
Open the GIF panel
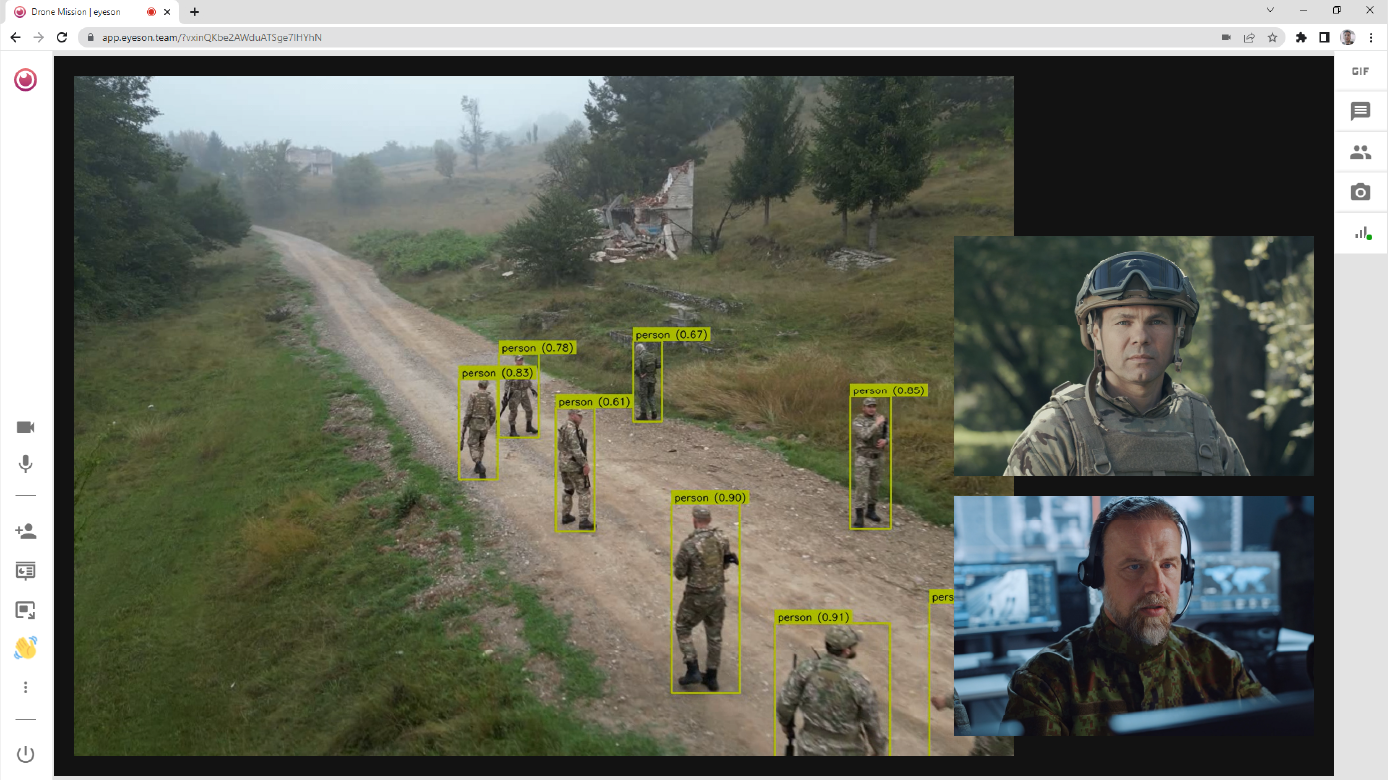coord(1360,72)
